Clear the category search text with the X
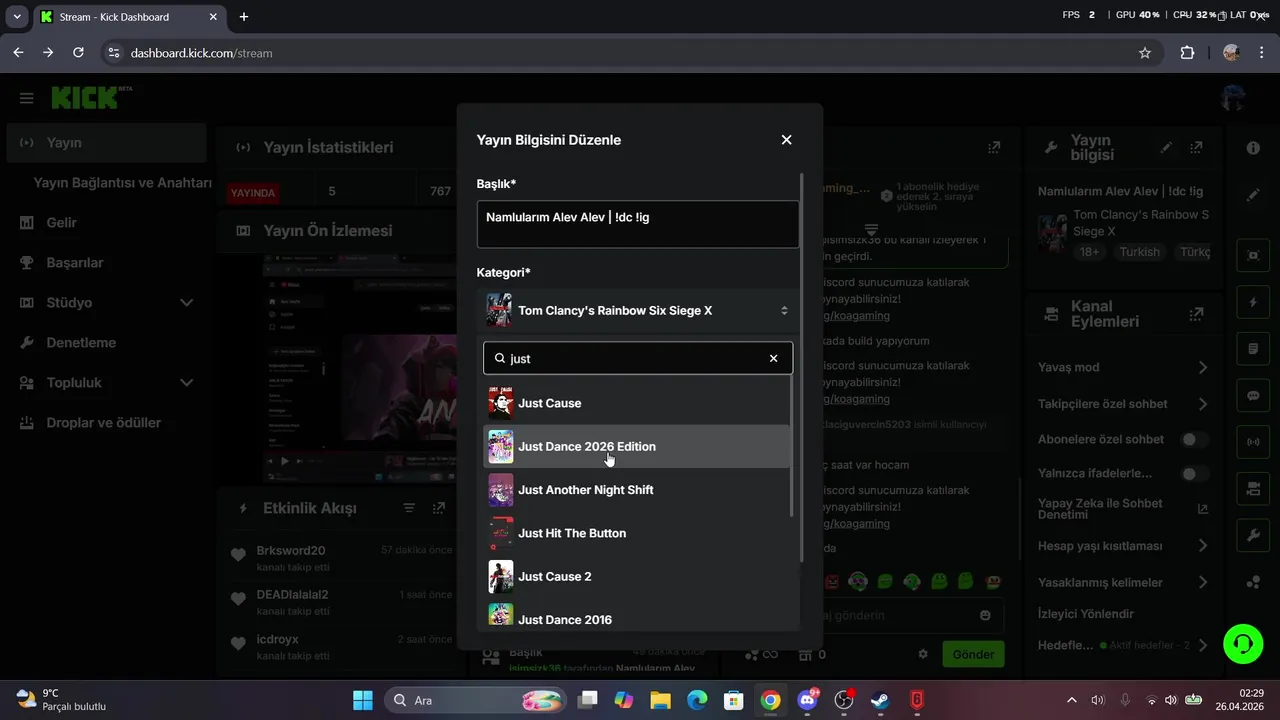The height and width of the screenshot is (720, 1280). (773, 358)
